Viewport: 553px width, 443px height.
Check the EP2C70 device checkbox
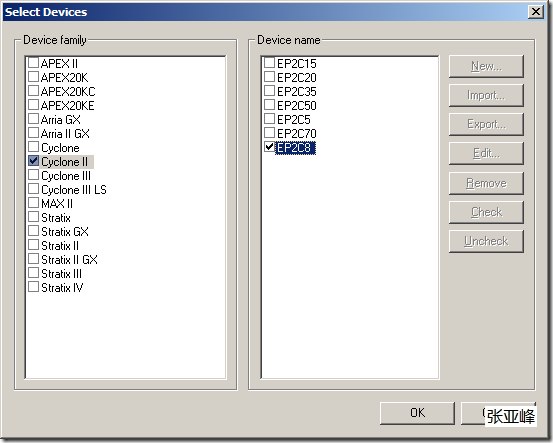click(x=269, y=133)
